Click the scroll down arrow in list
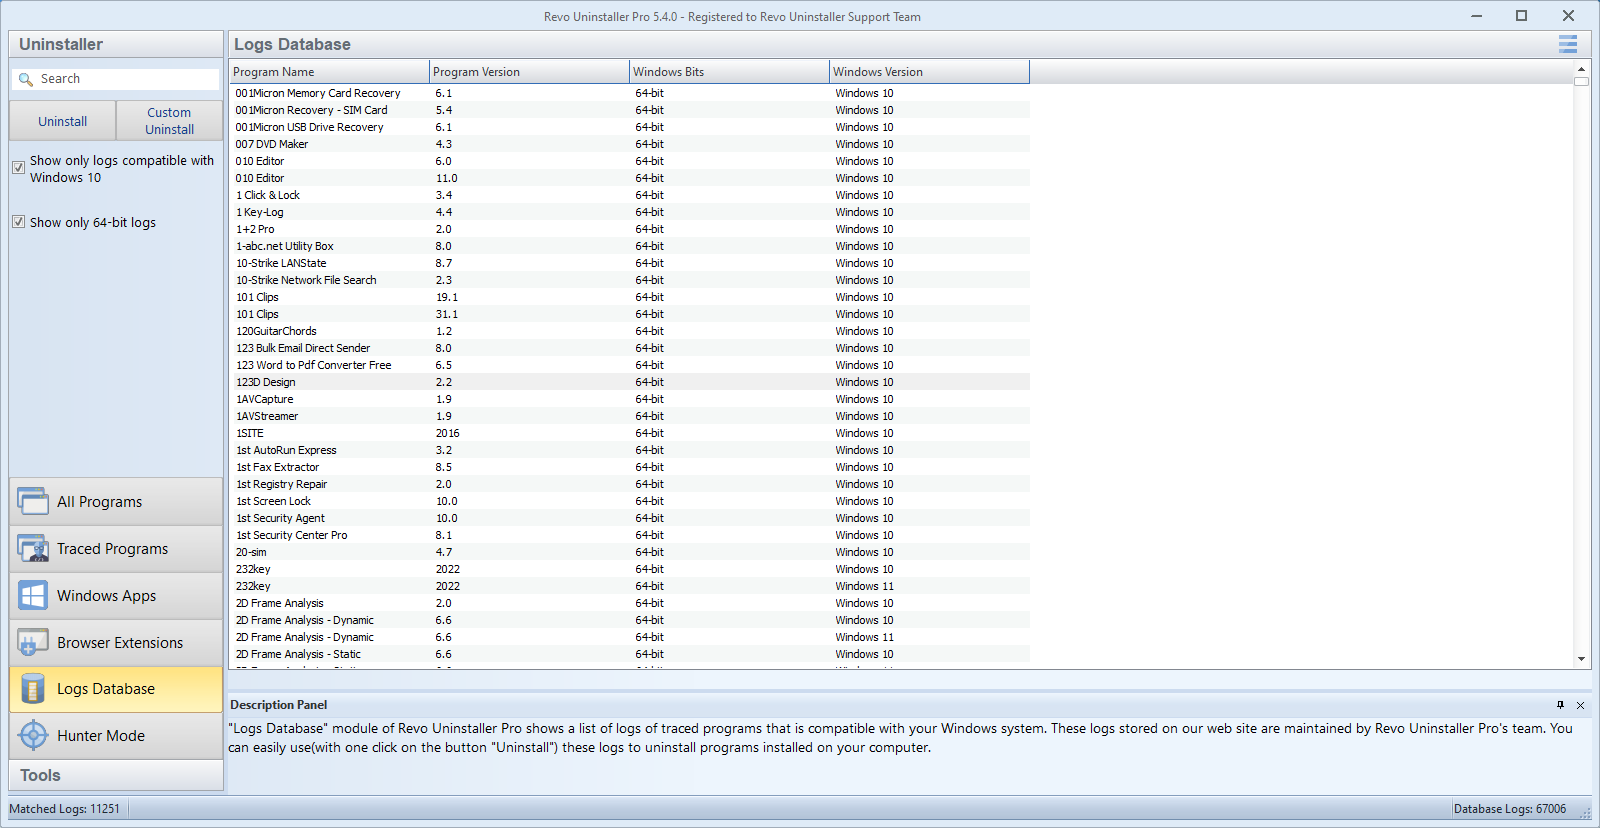The width and height of the screenshot is (1600, 828). point(1581,658)
